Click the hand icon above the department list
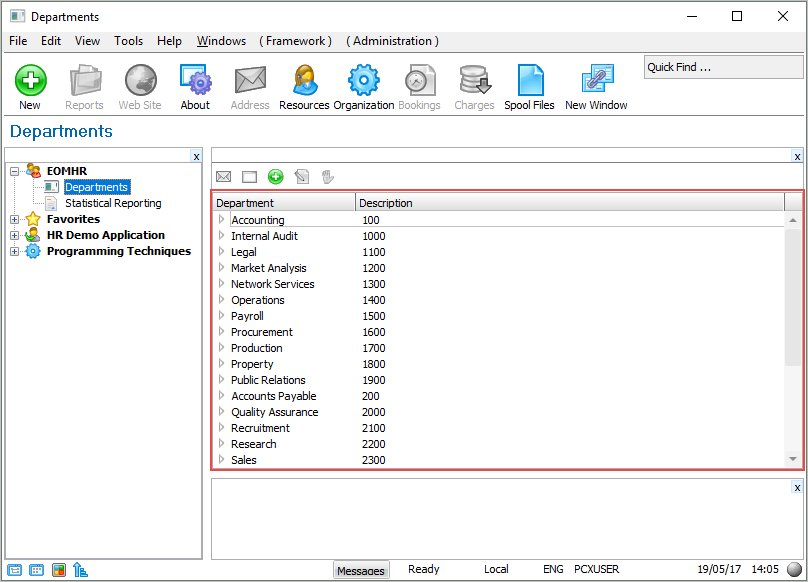 (328, 177)
